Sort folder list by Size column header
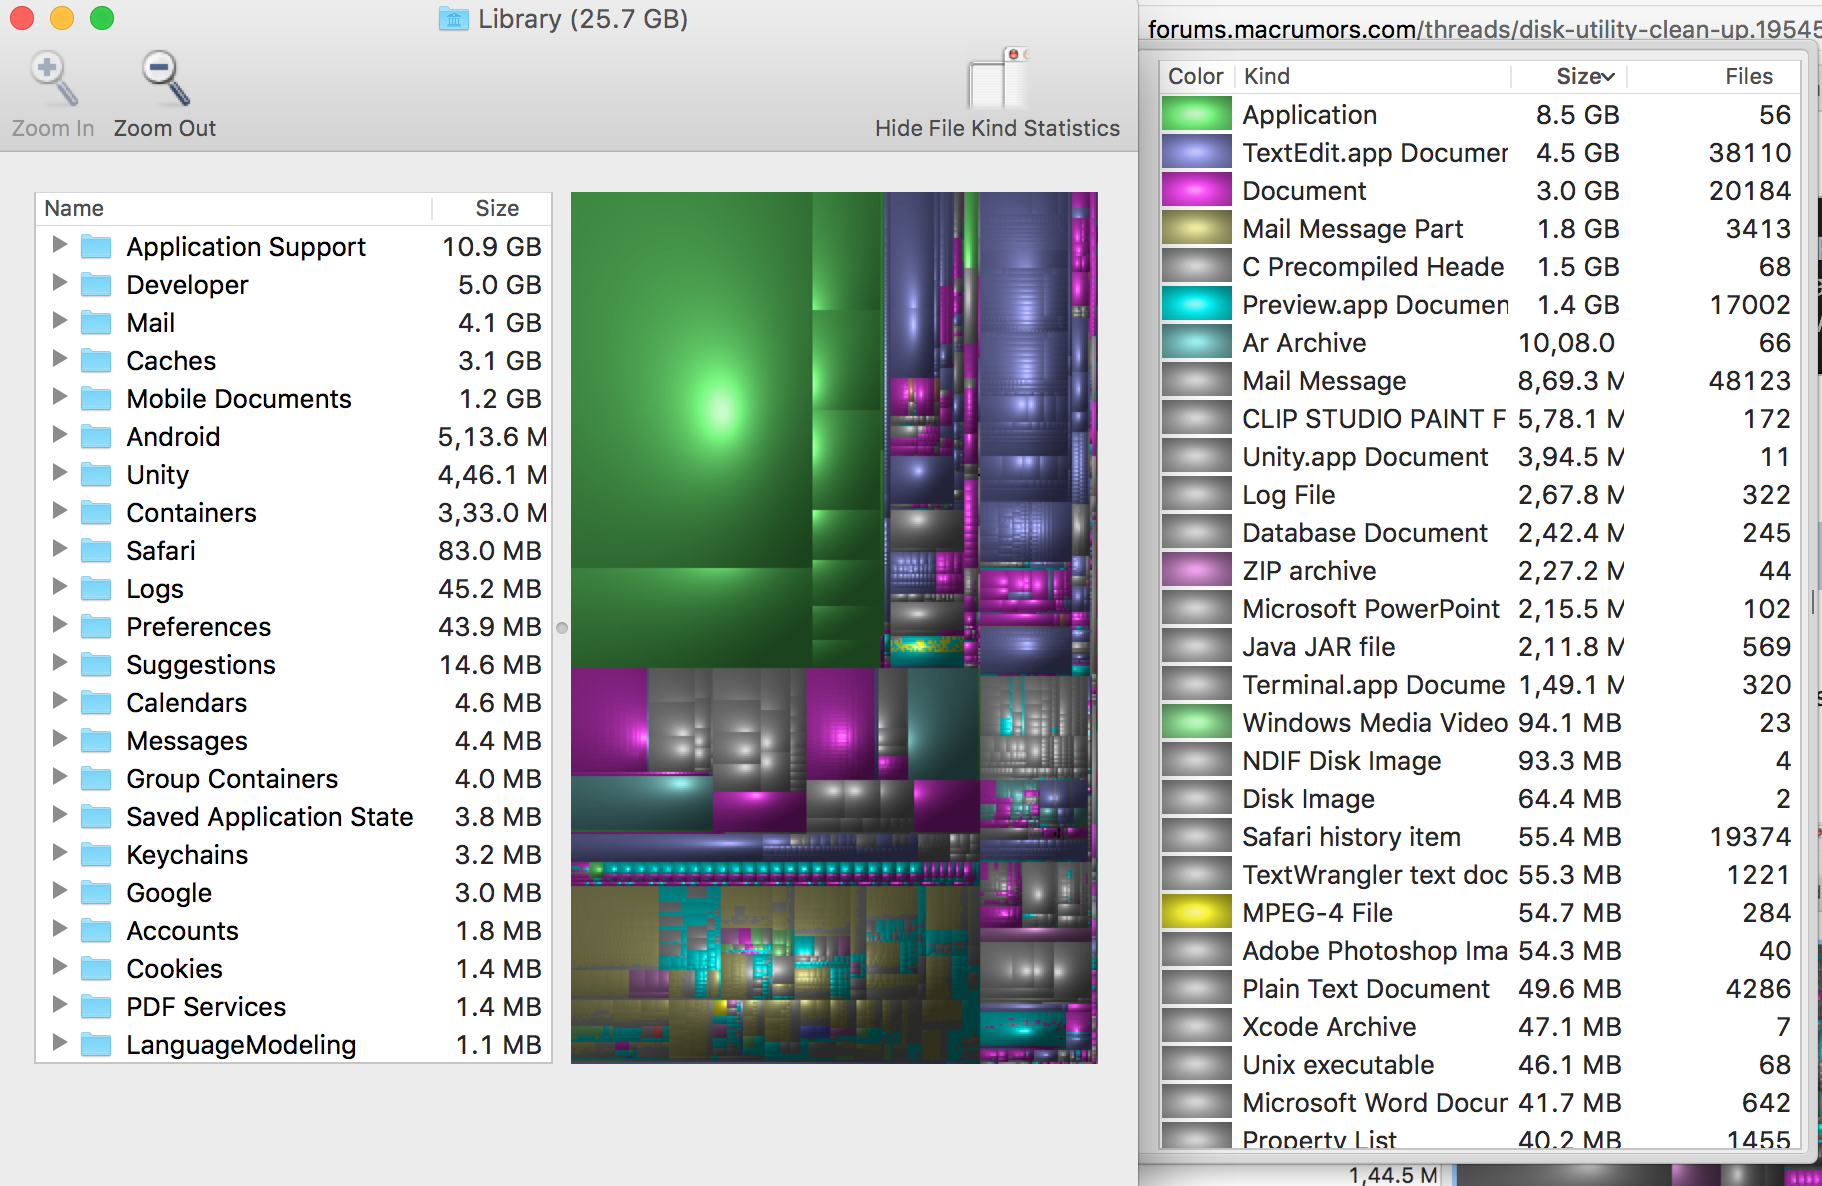 pos(491,208)
